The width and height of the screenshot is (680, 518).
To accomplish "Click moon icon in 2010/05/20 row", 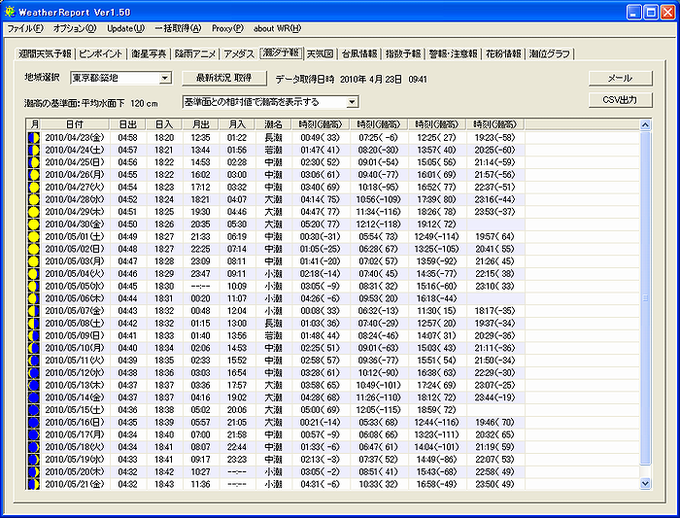I will 33,472.
